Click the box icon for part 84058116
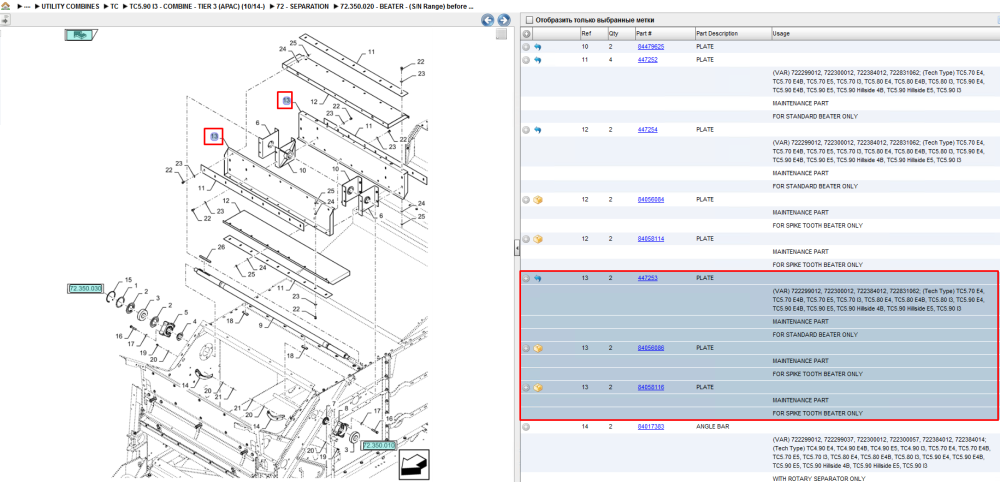The image size is (1000, 482). point(538,388)
